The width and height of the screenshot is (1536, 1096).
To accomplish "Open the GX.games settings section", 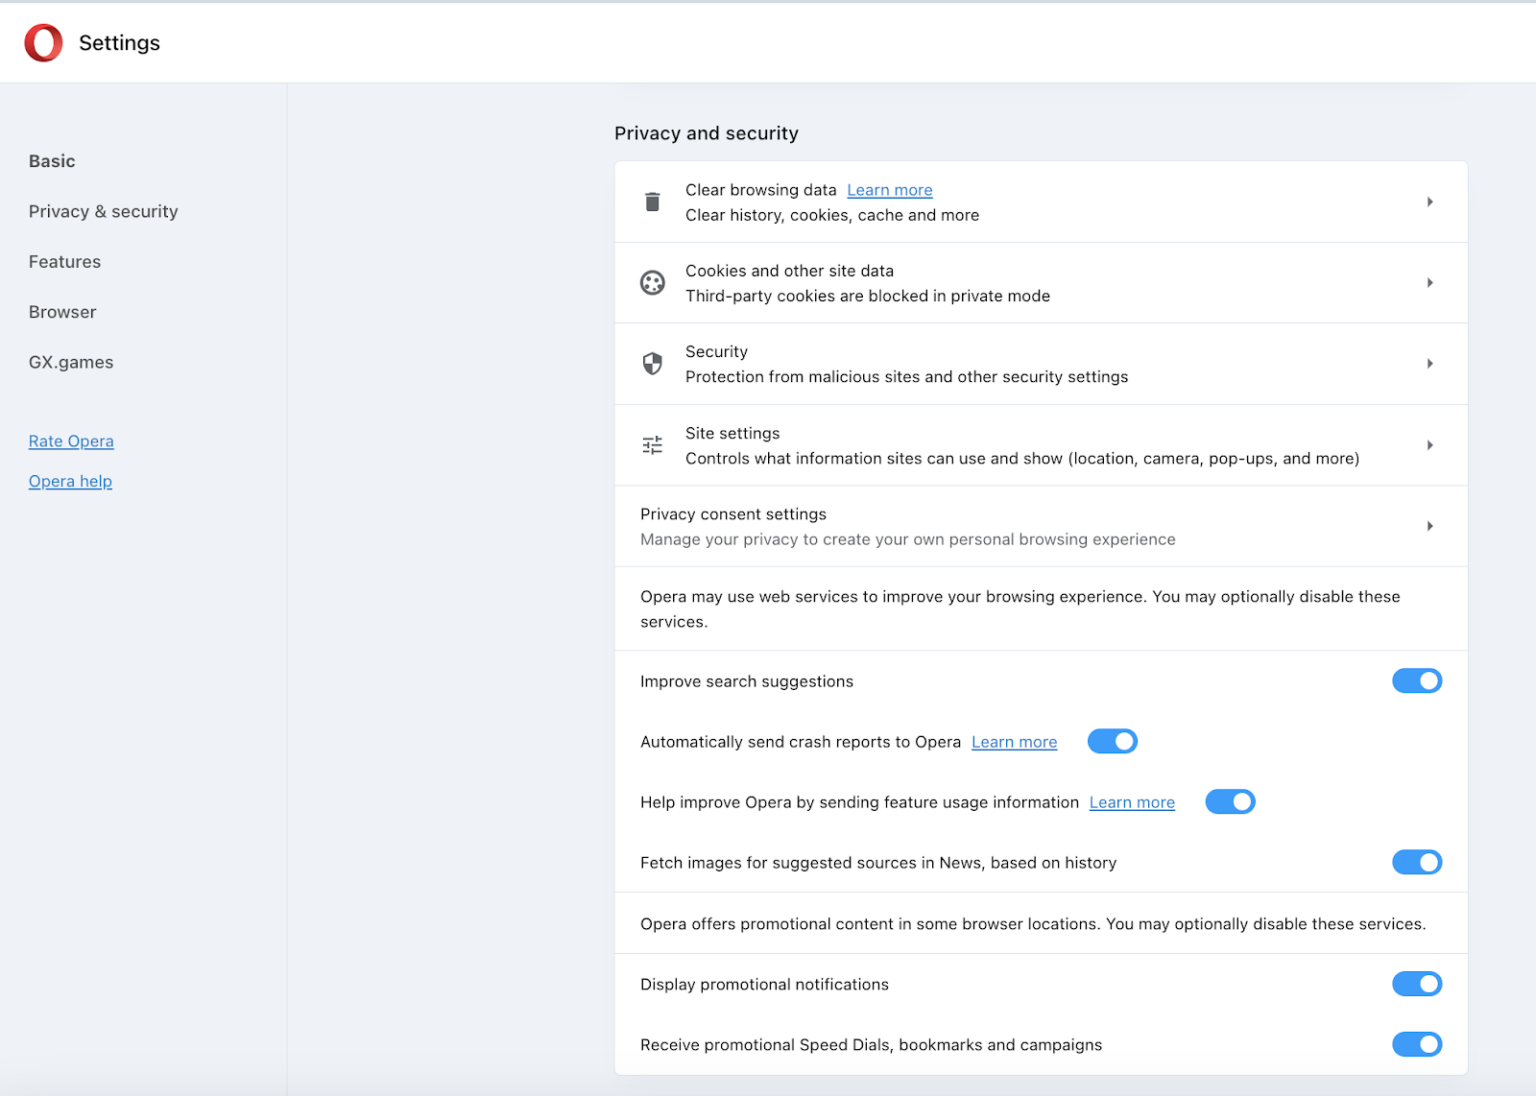I will (71, 362).
